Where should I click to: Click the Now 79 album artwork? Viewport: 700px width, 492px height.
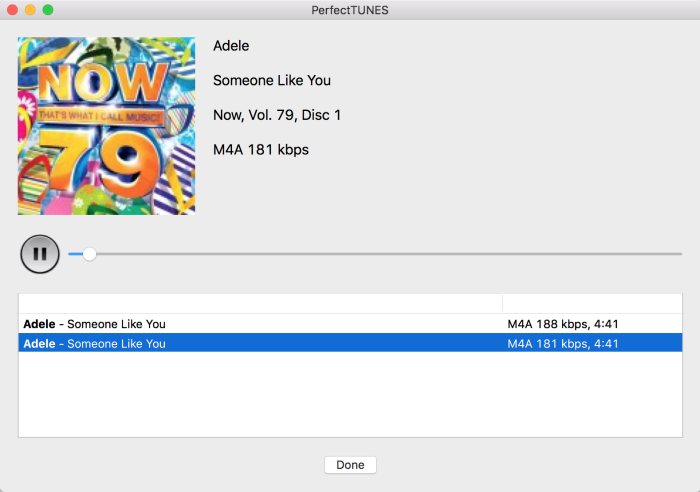[x=106, y=126]
